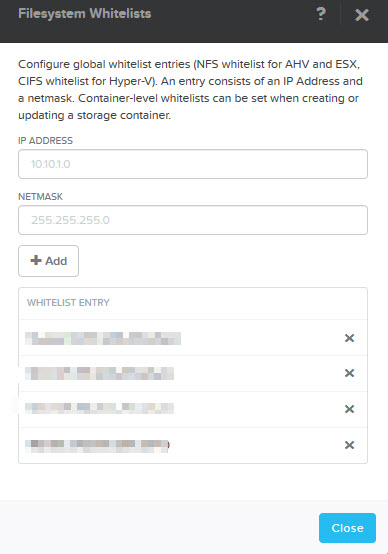
Task: Select the first whitelist entry row
Action: 193,338
